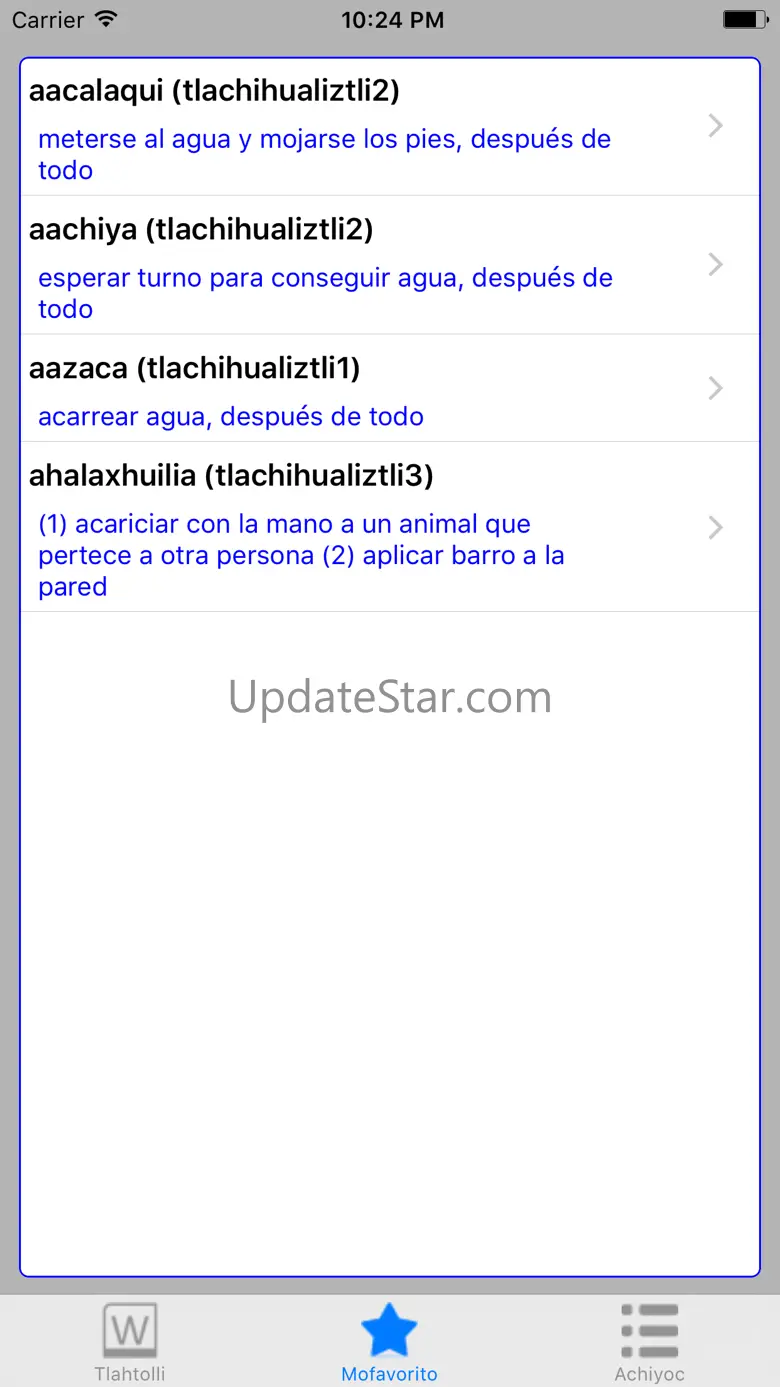Switch to the Tlahtolli tab label
This screenshot has height=1387, width=780.
pos(130,1374)
